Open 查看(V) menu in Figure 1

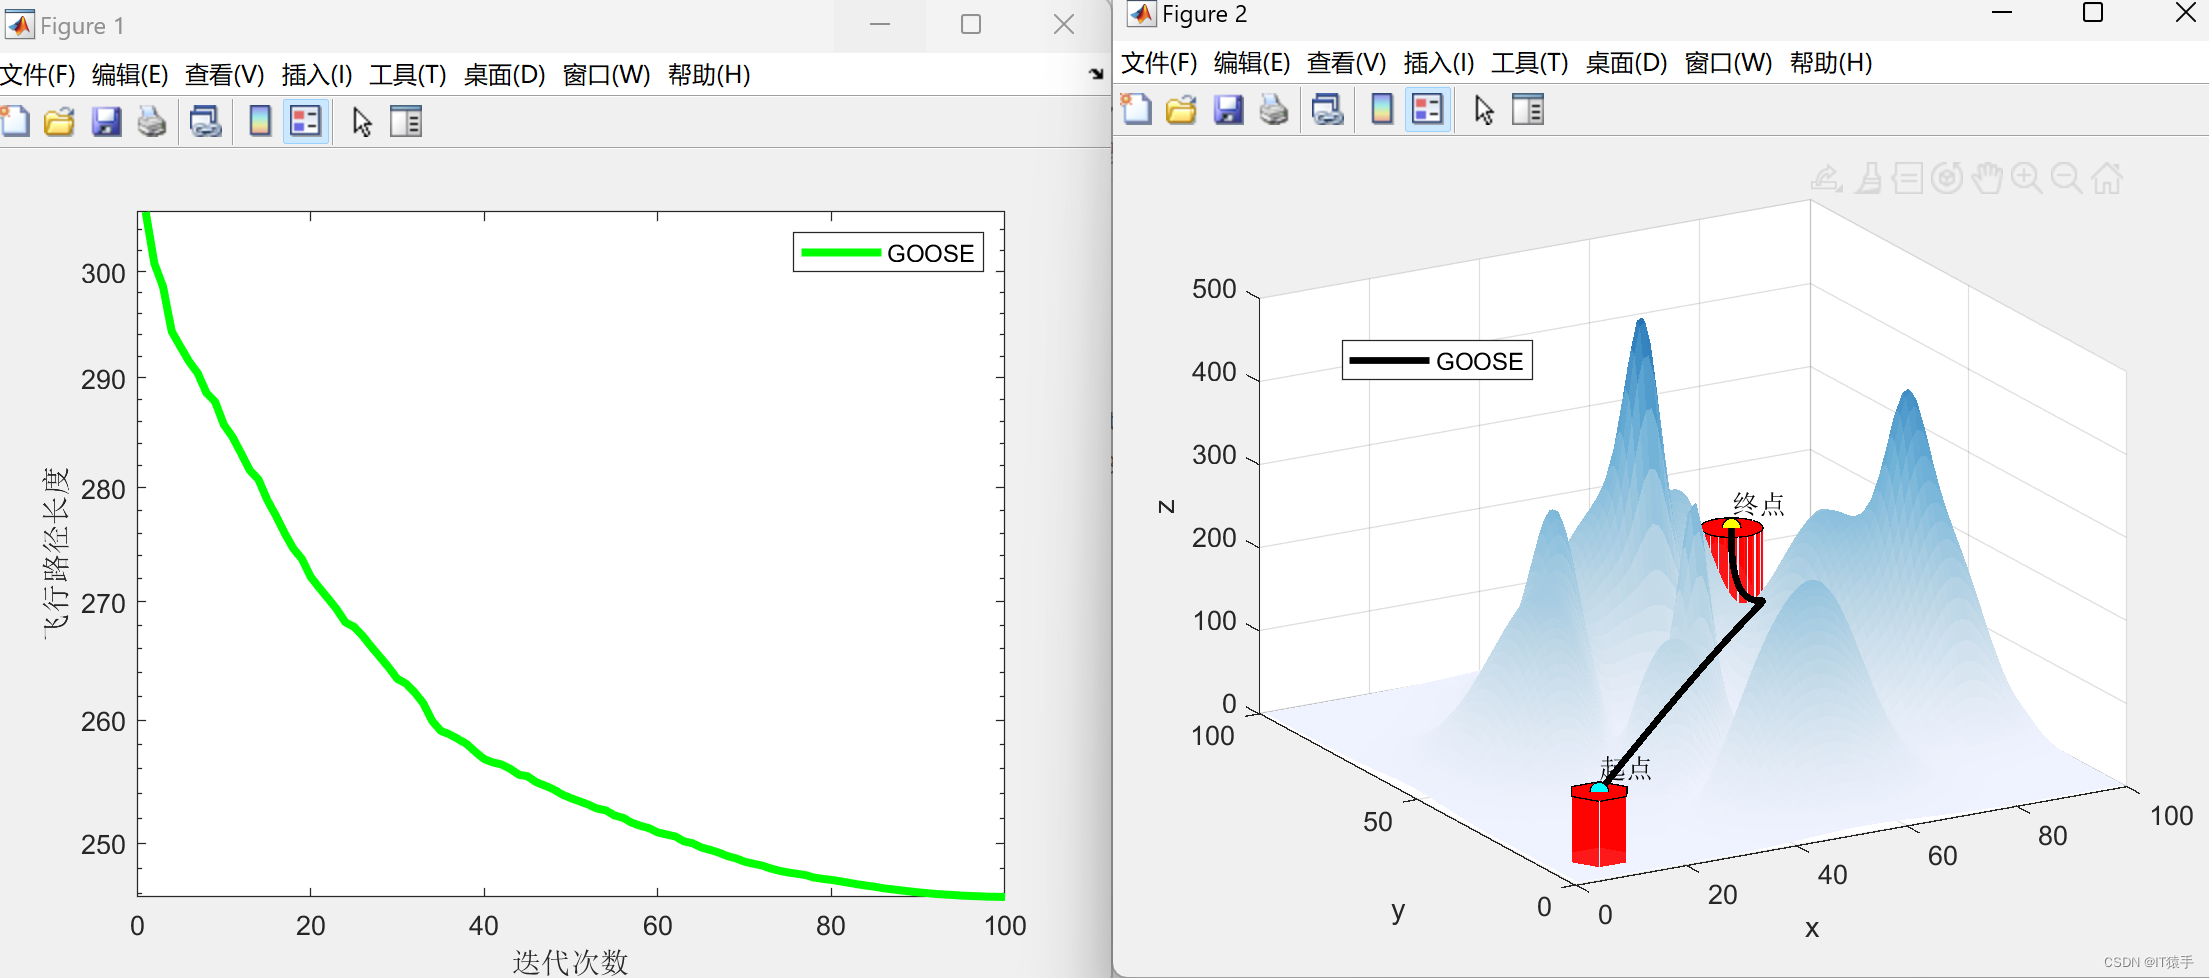click(224, 75)
